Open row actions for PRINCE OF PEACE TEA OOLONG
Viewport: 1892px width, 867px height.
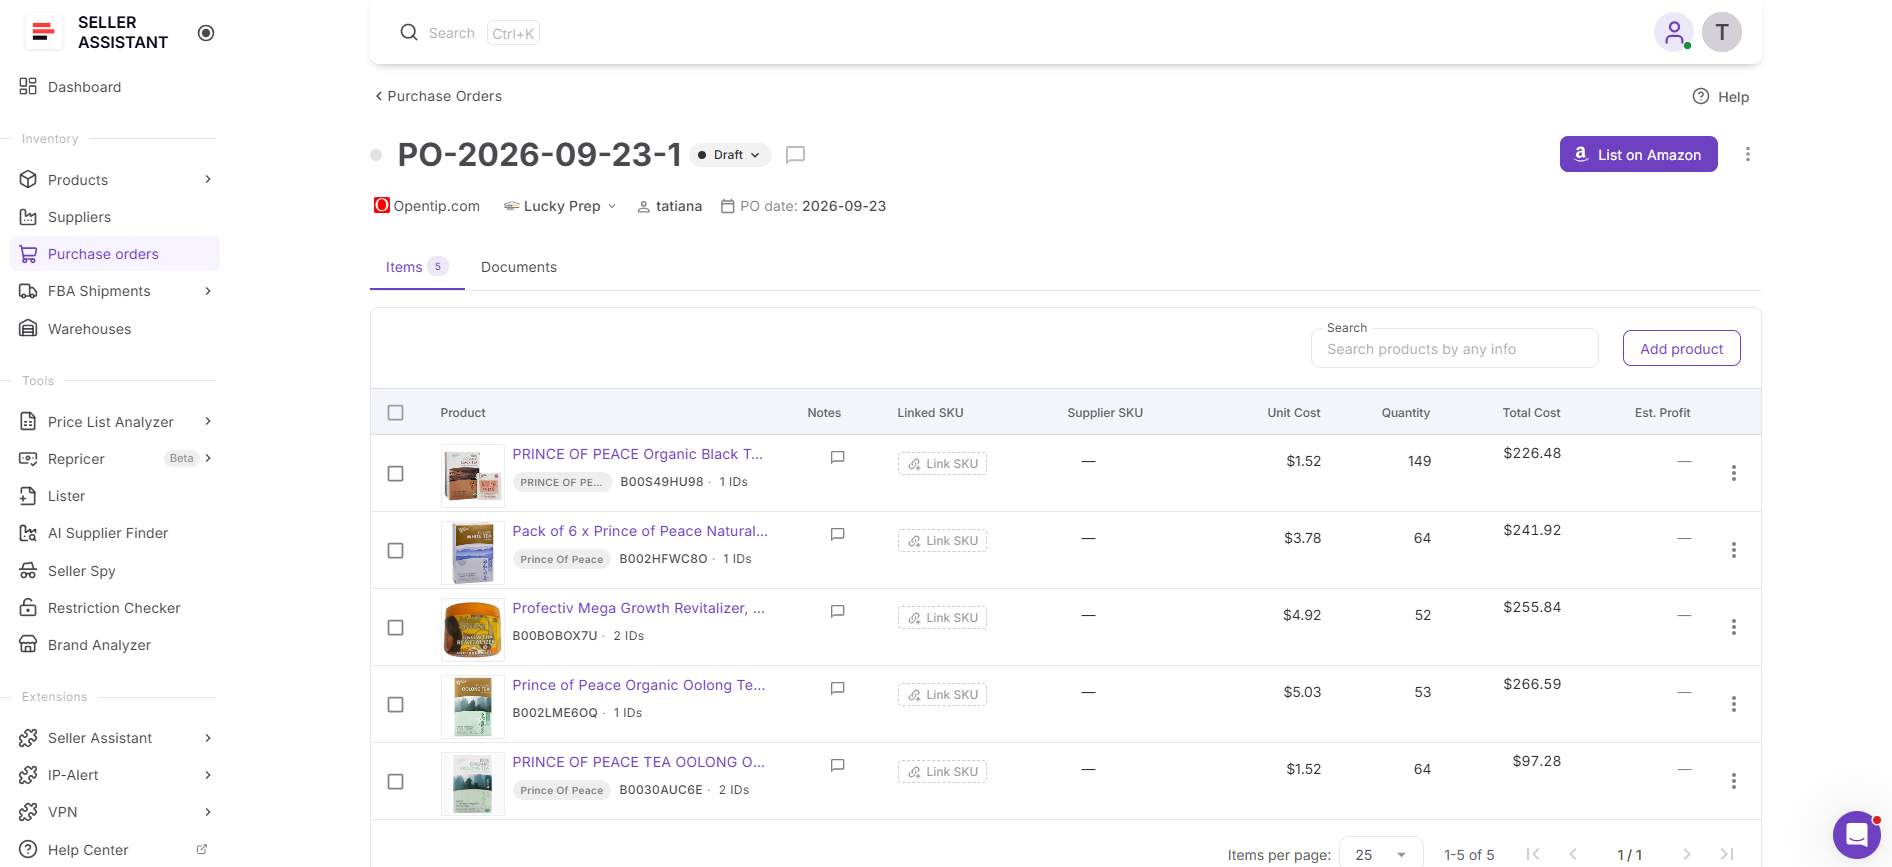pyautogui.click(x=1734, y=781)
